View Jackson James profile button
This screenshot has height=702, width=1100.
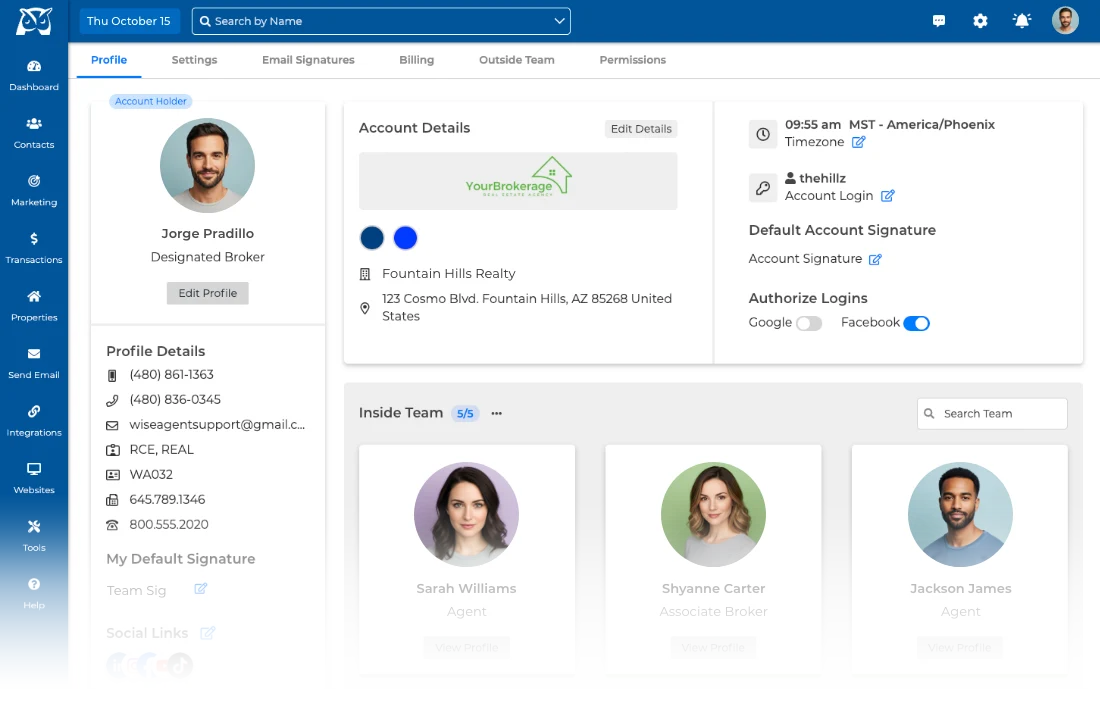[960, 647]
